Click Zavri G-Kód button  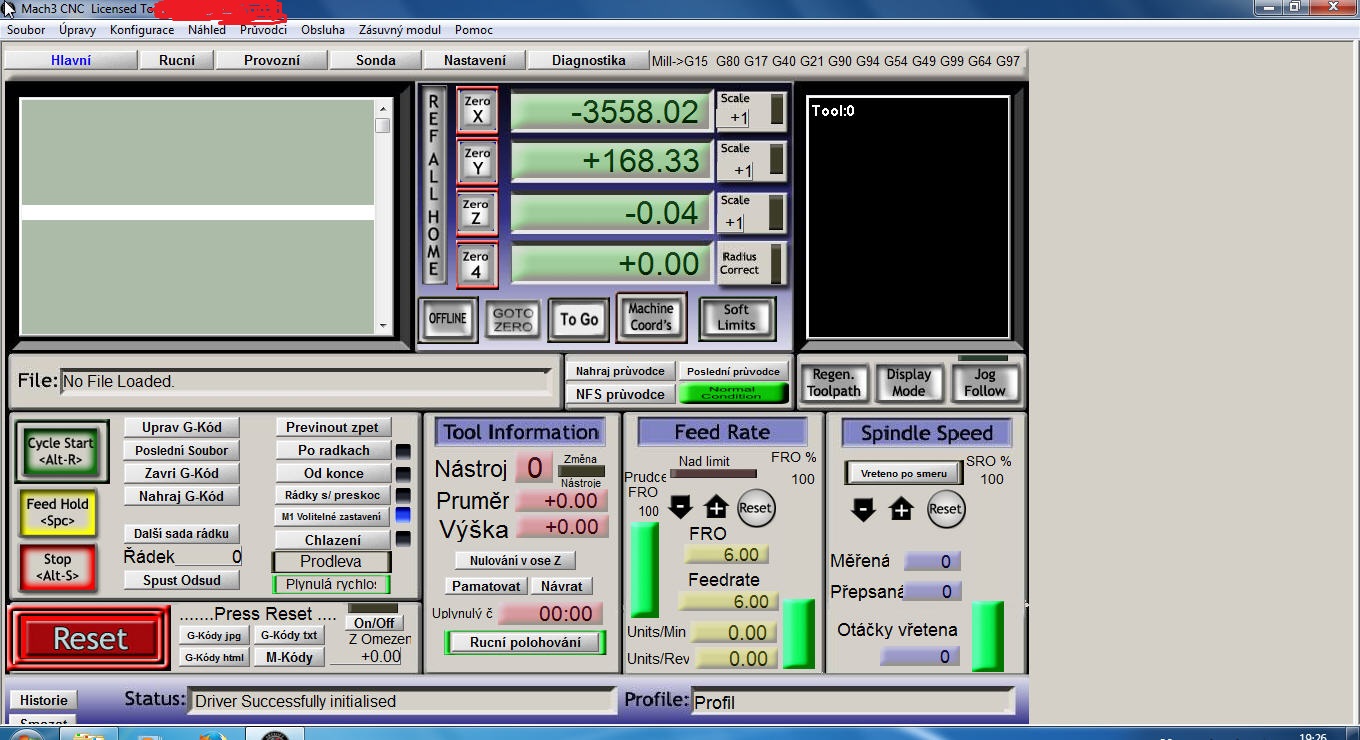point(182,473)
